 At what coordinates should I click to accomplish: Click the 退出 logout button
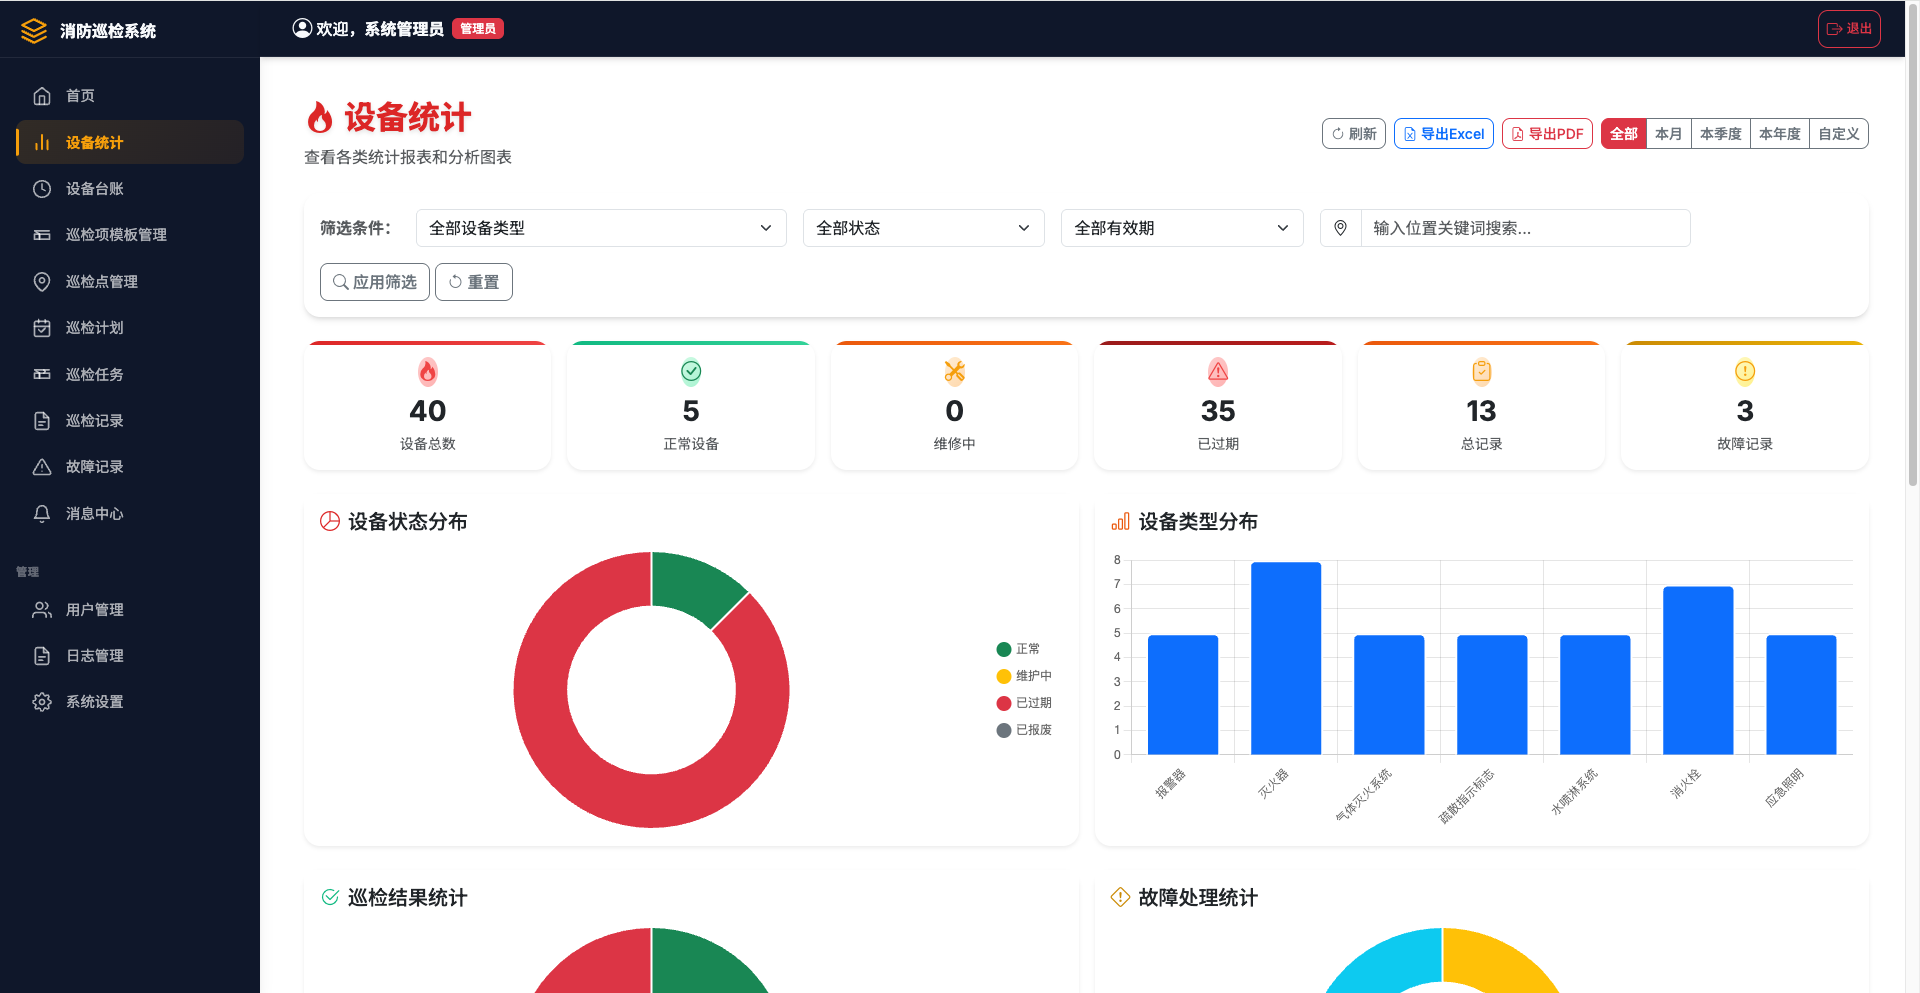tap(1849, 29)
